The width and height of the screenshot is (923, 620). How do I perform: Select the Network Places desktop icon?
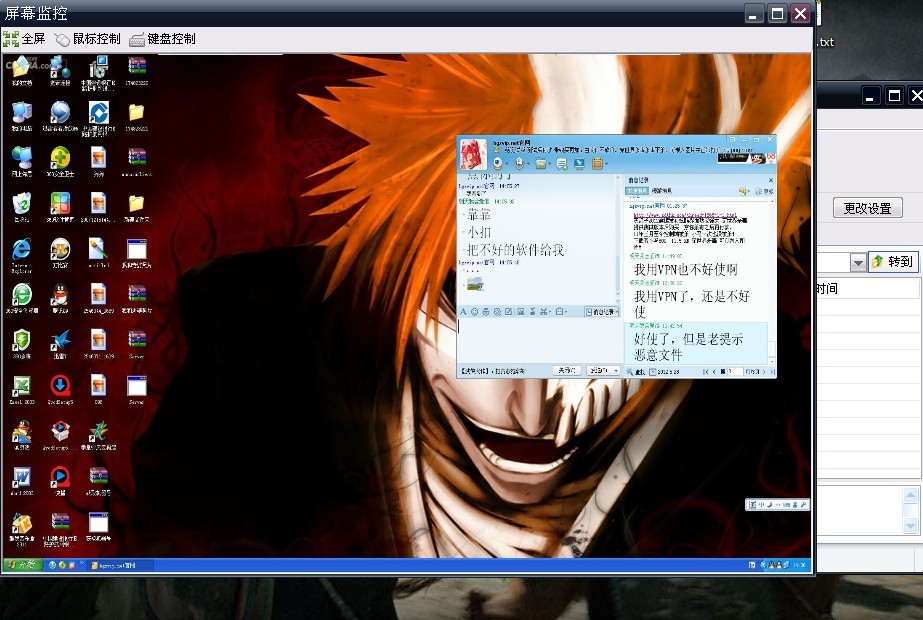pyautogui.click(x=22, y=161)
